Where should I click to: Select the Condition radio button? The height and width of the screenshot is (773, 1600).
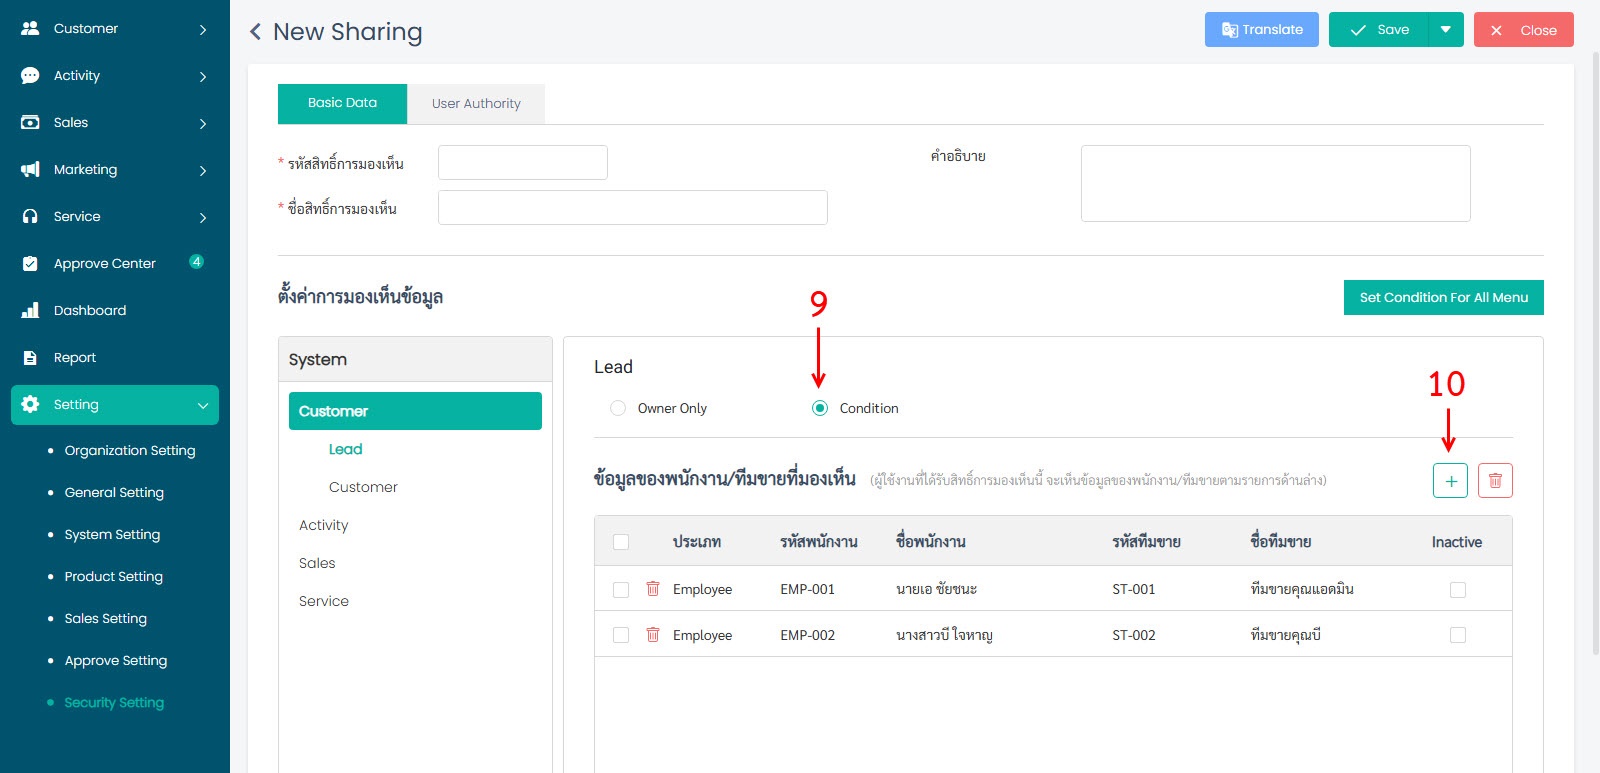(820, 408)
